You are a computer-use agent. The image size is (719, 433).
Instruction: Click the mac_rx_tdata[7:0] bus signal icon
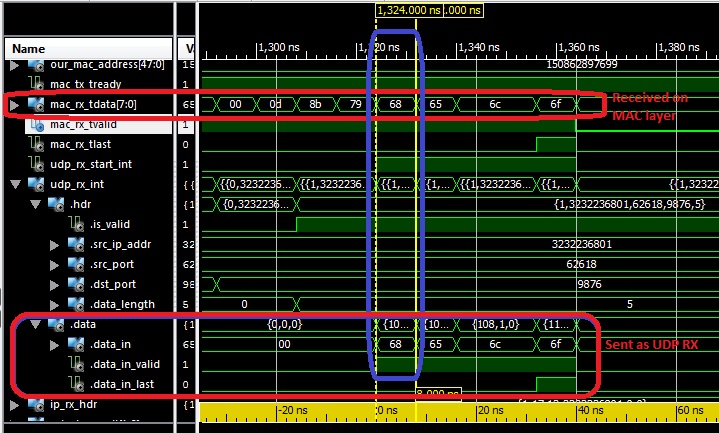point(35,104)
